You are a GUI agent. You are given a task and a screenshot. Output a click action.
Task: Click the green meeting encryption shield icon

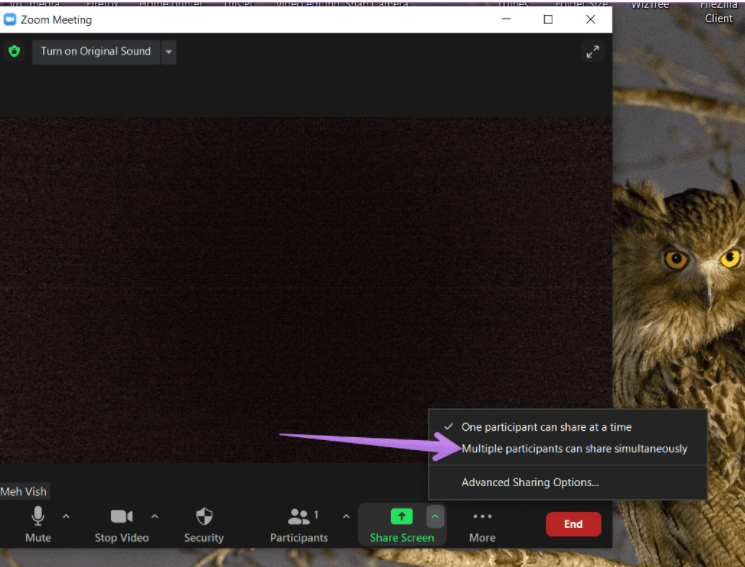[14, 51]
